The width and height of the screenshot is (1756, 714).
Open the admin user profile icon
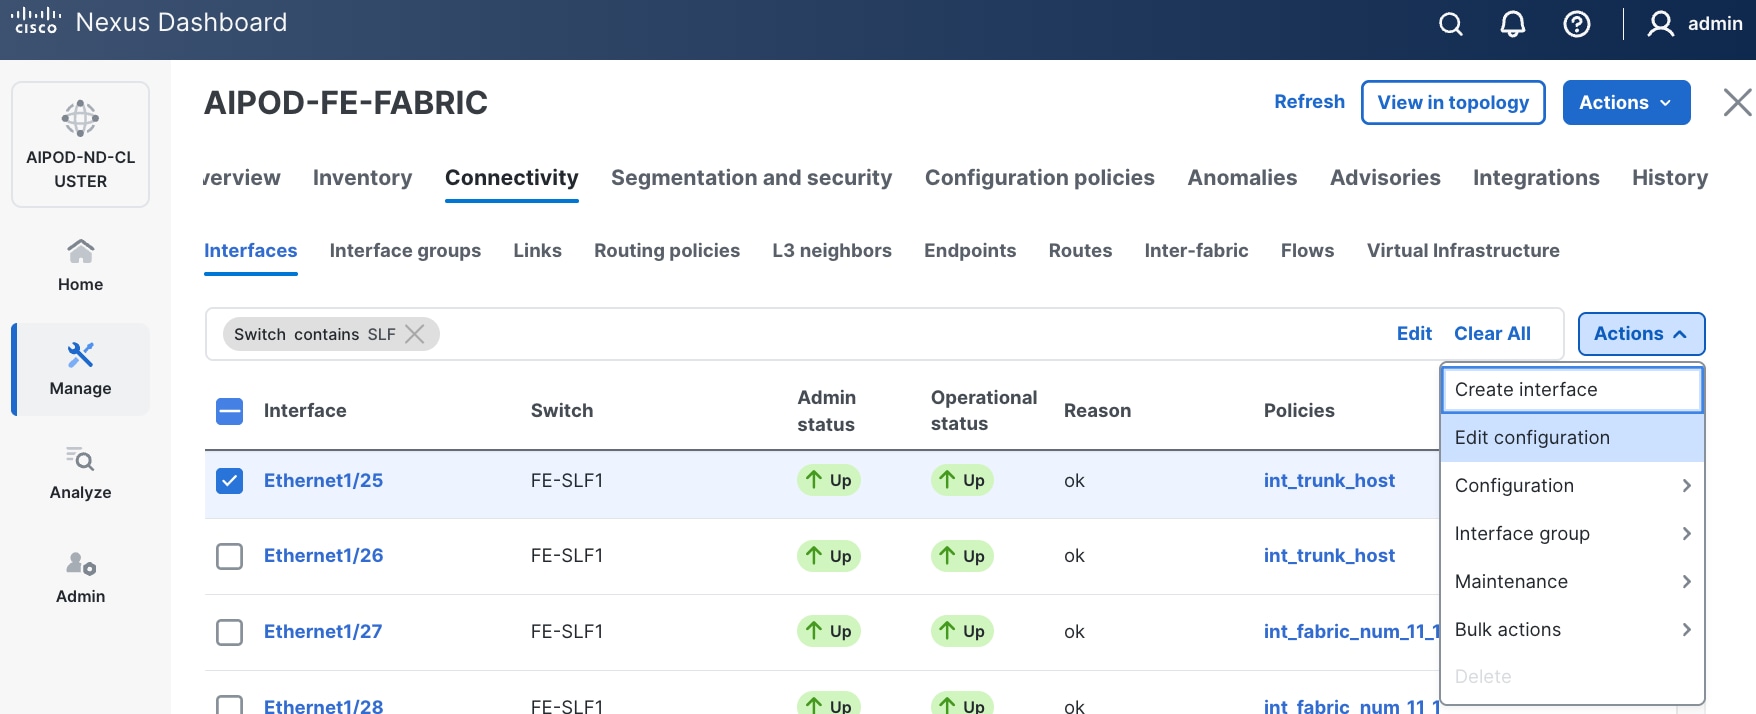[x=1660, y=24]
